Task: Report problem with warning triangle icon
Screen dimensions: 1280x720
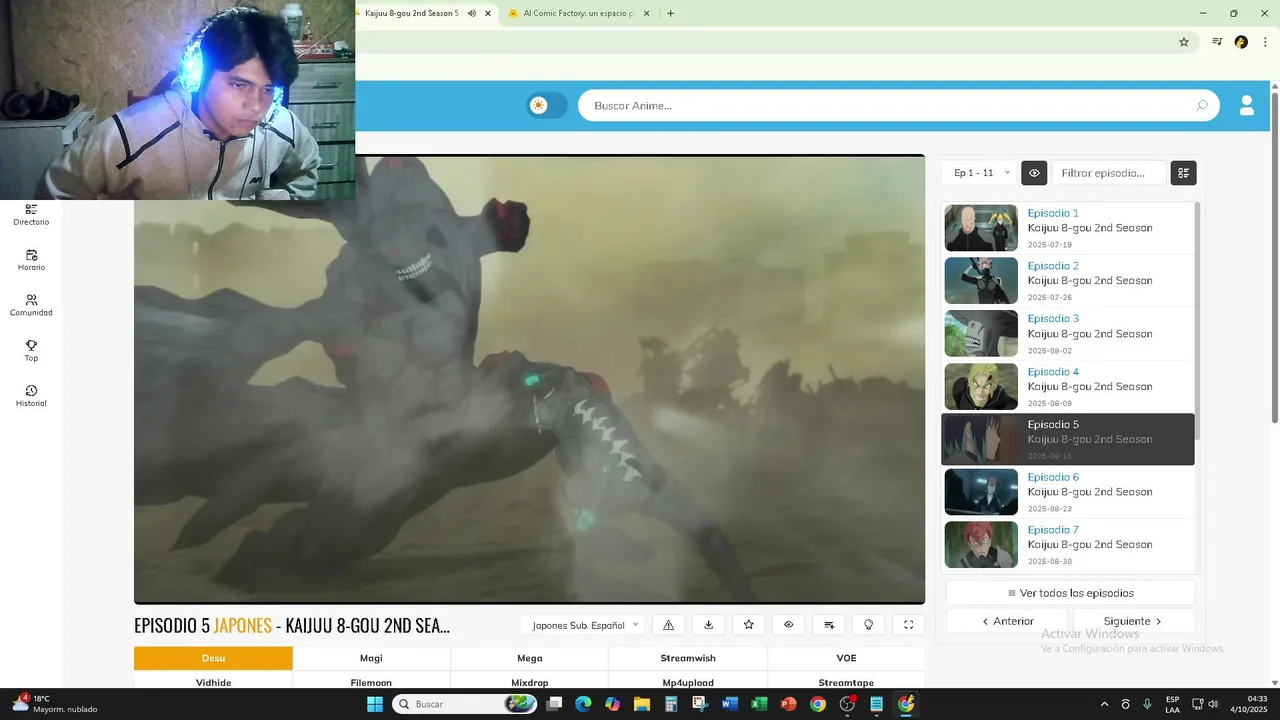Action: click(x=668, y=625)
